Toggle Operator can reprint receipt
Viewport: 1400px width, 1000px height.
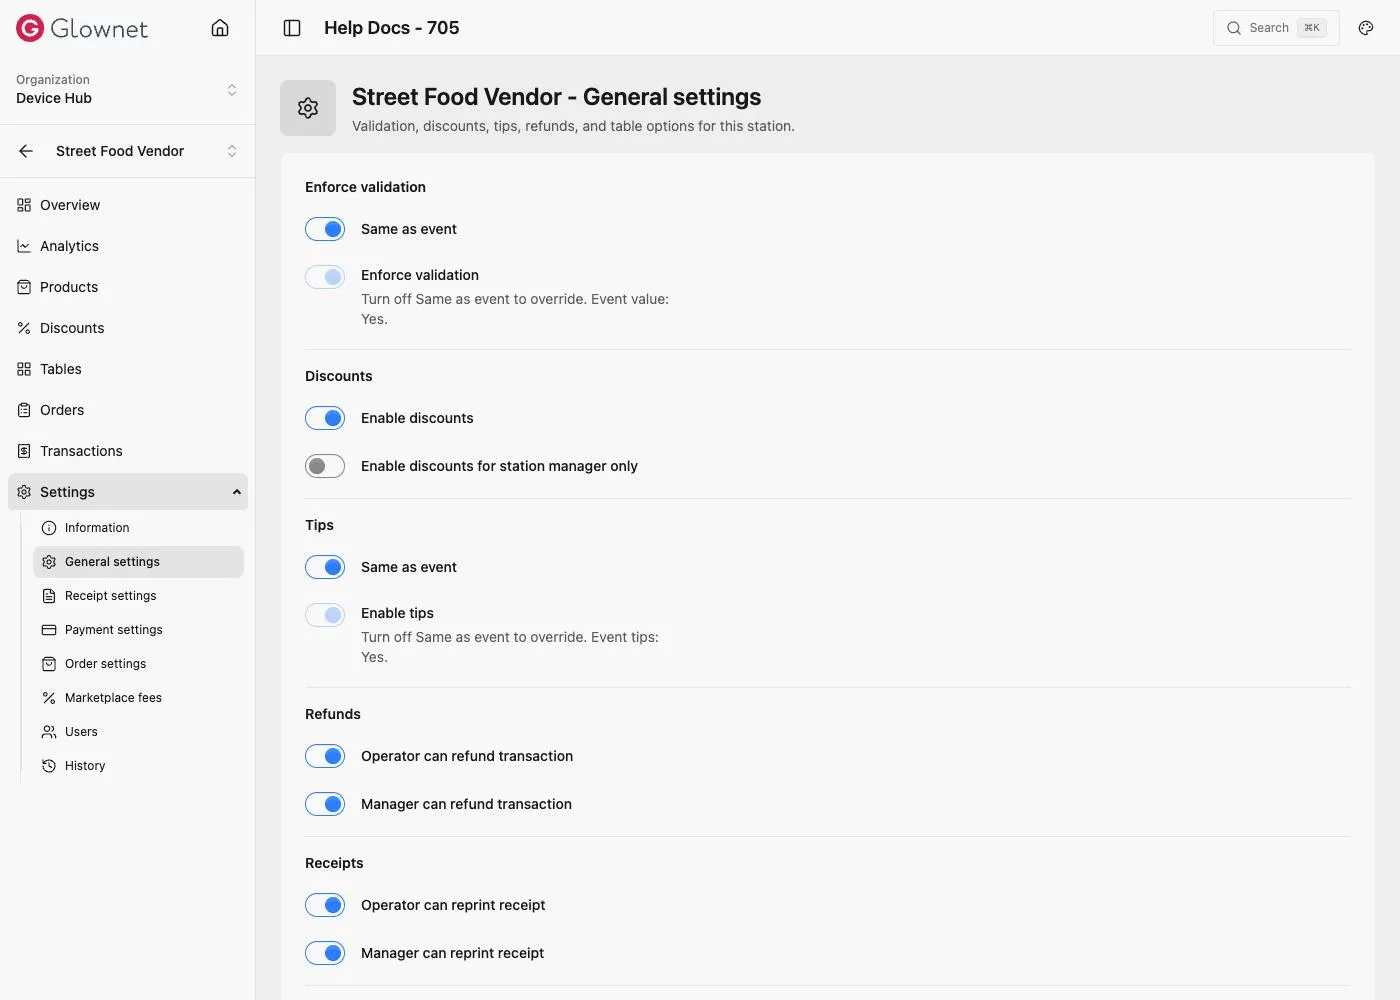pos(325,905)
